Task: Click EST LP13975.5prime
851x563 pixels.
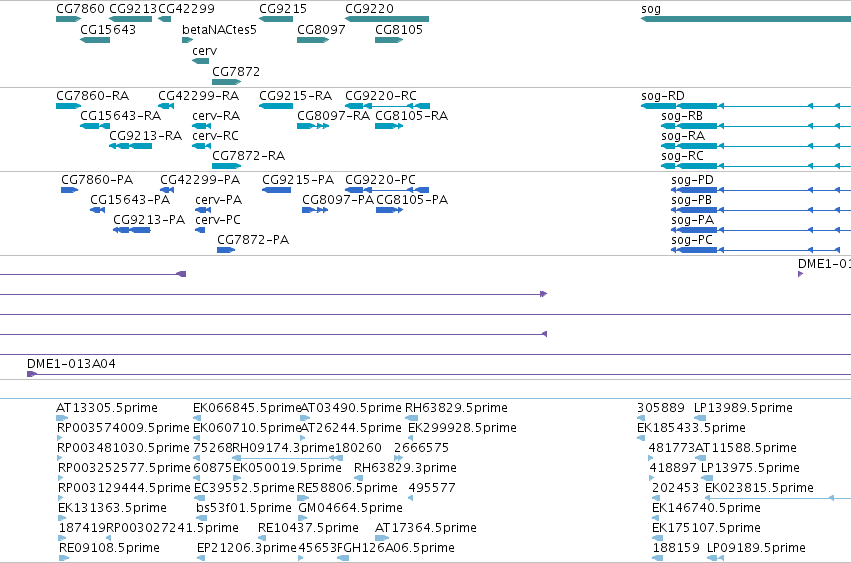Action: click(751, 468)
